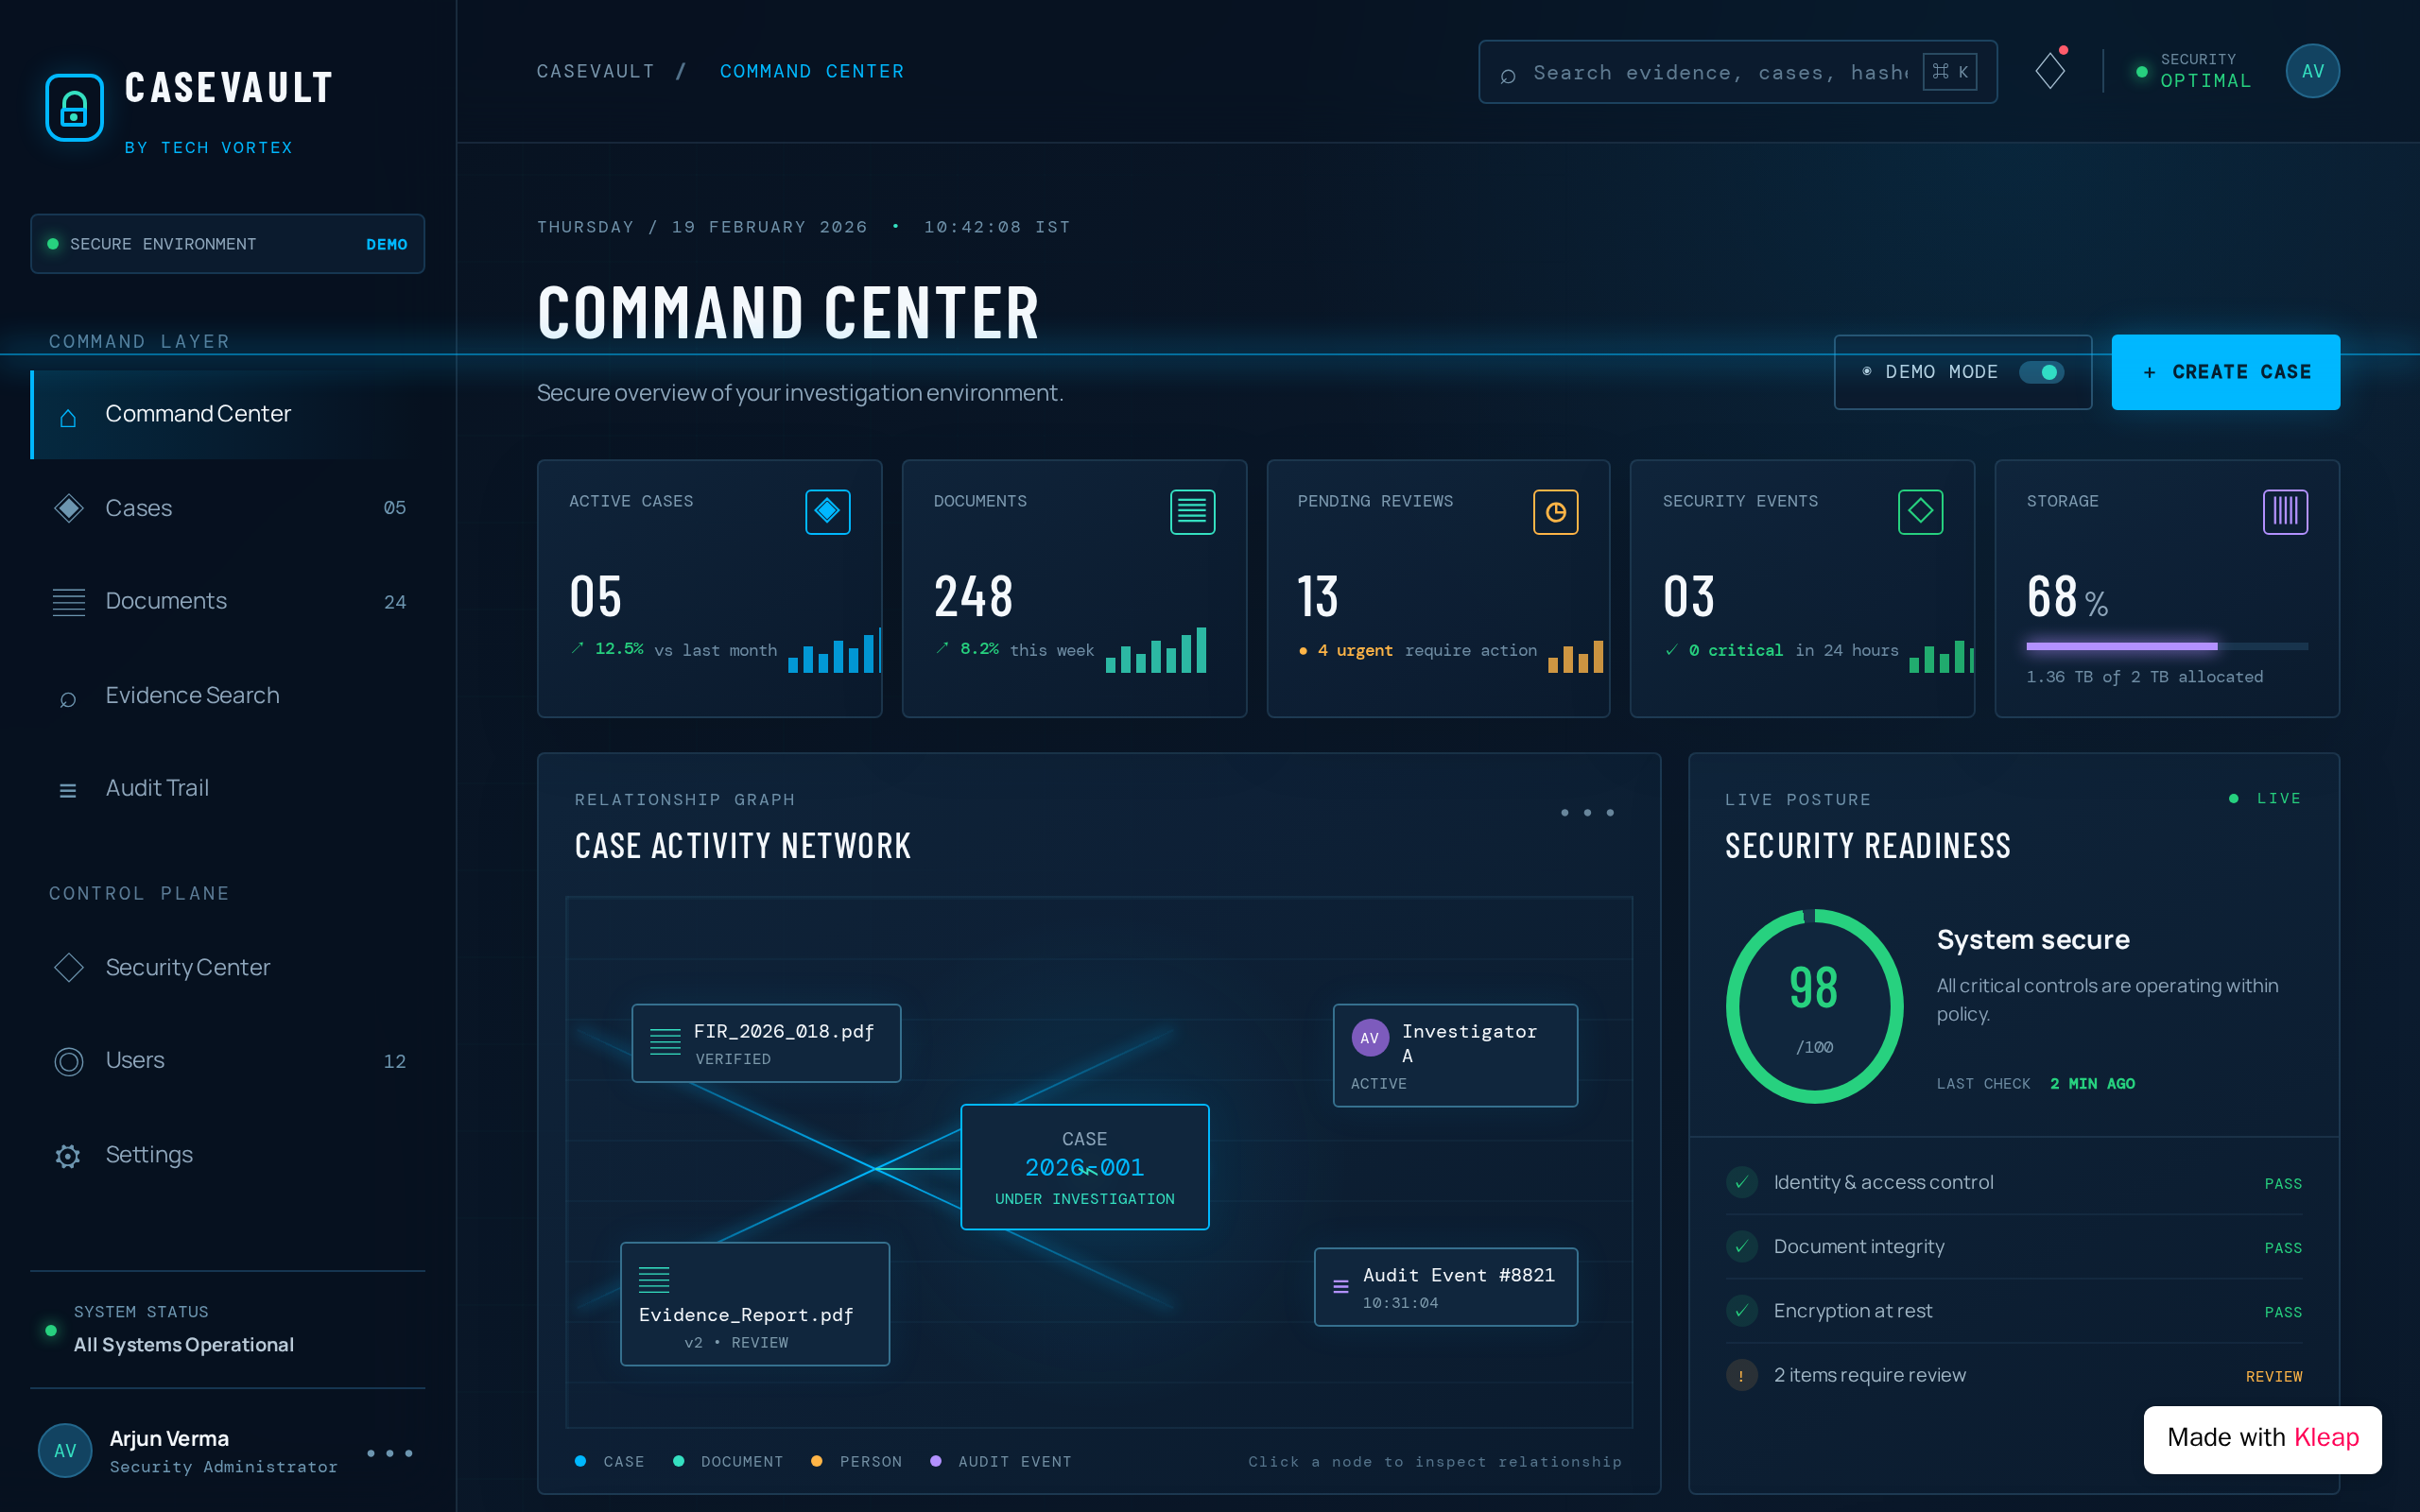
Task: Click the review warning icon beside 2 items
Action: coord(1741,1375)
